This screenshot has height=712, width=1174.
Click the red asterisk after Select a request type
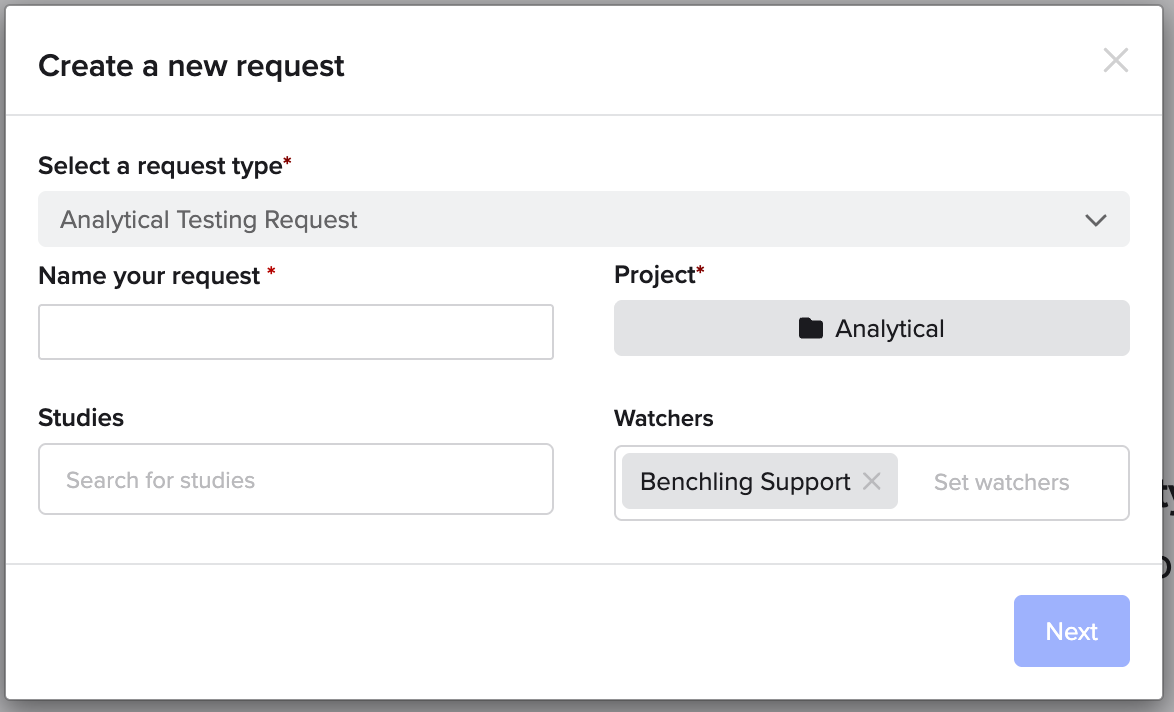click(x=288, y=162)
